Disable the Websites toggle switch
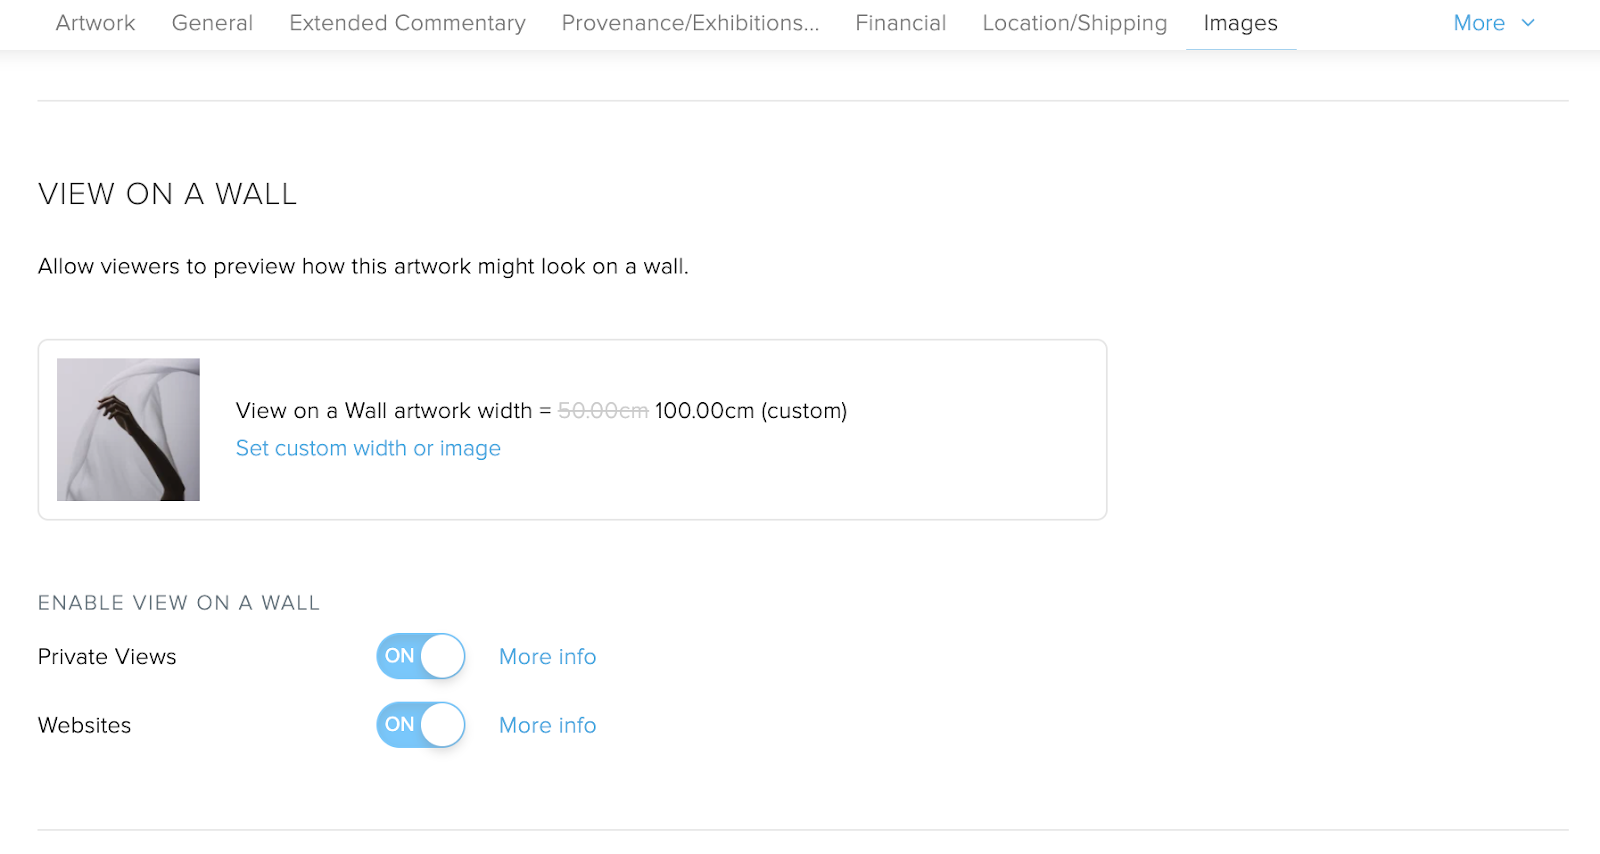This screenshot has width=1600, height=854. click(x=421, y=725)
